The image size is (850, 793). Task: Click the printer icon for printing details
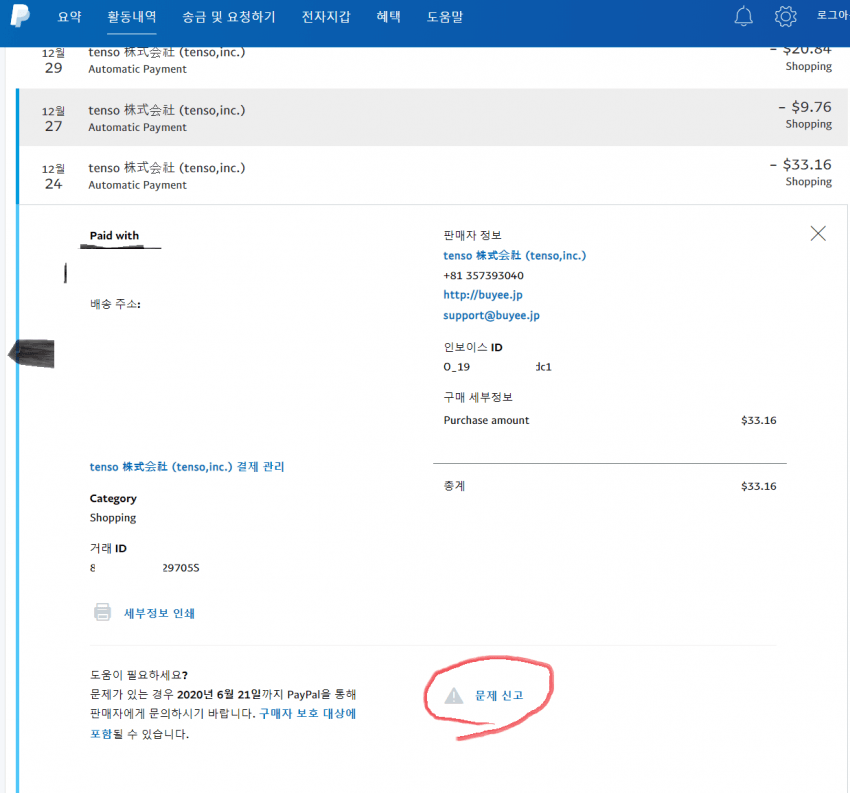(102, 612)
